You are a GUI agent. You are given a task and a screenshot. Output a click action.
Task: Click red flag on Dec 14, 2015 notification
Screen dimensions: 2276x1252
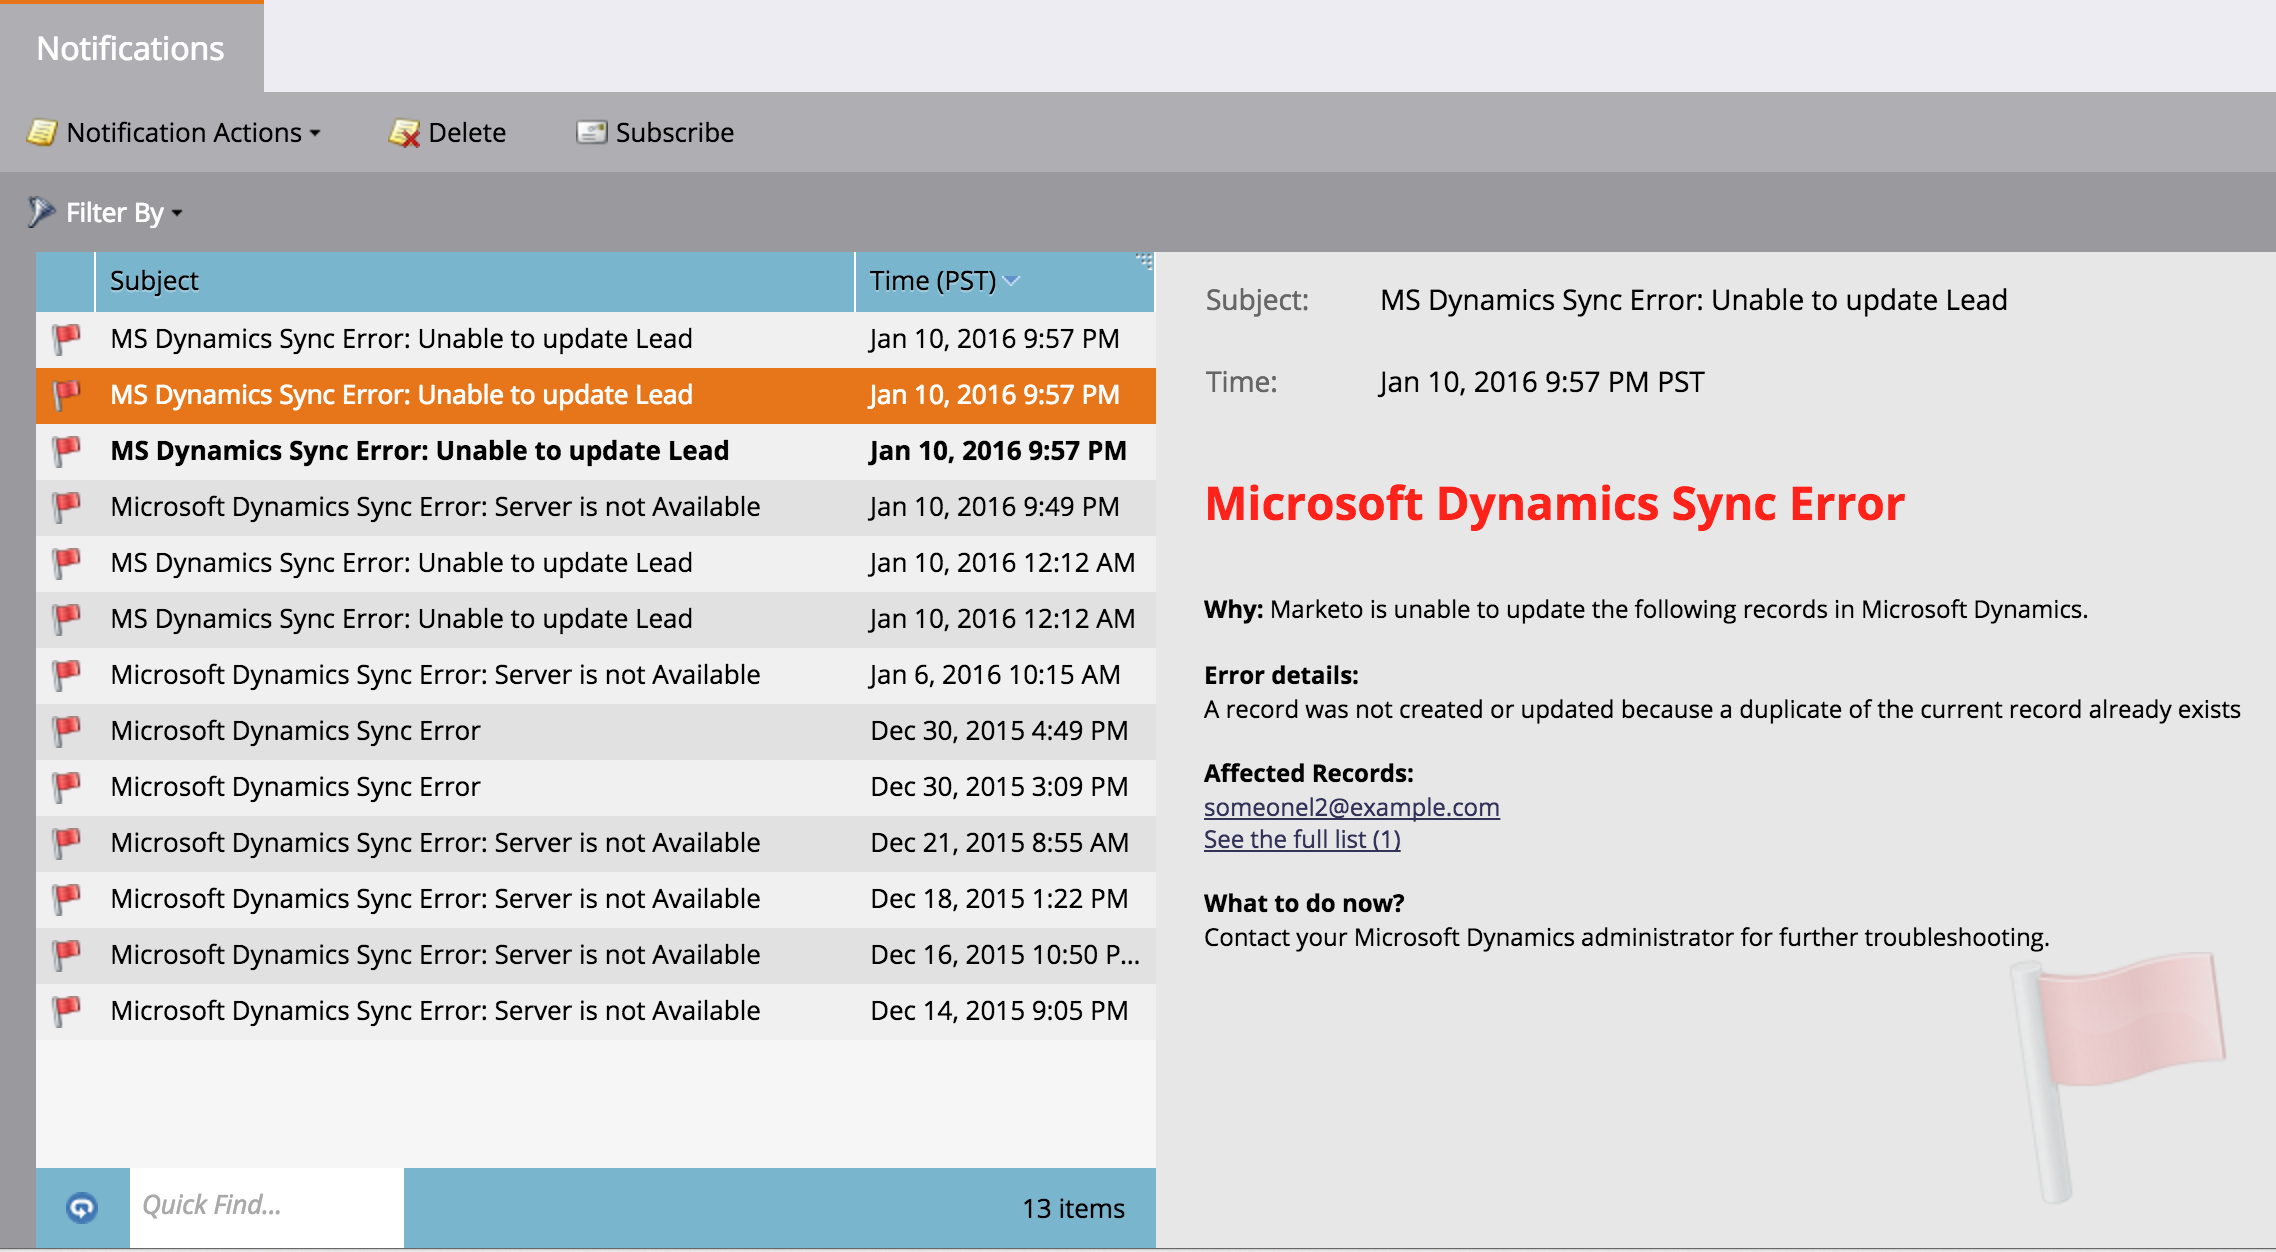click(x=66, y=1011)
